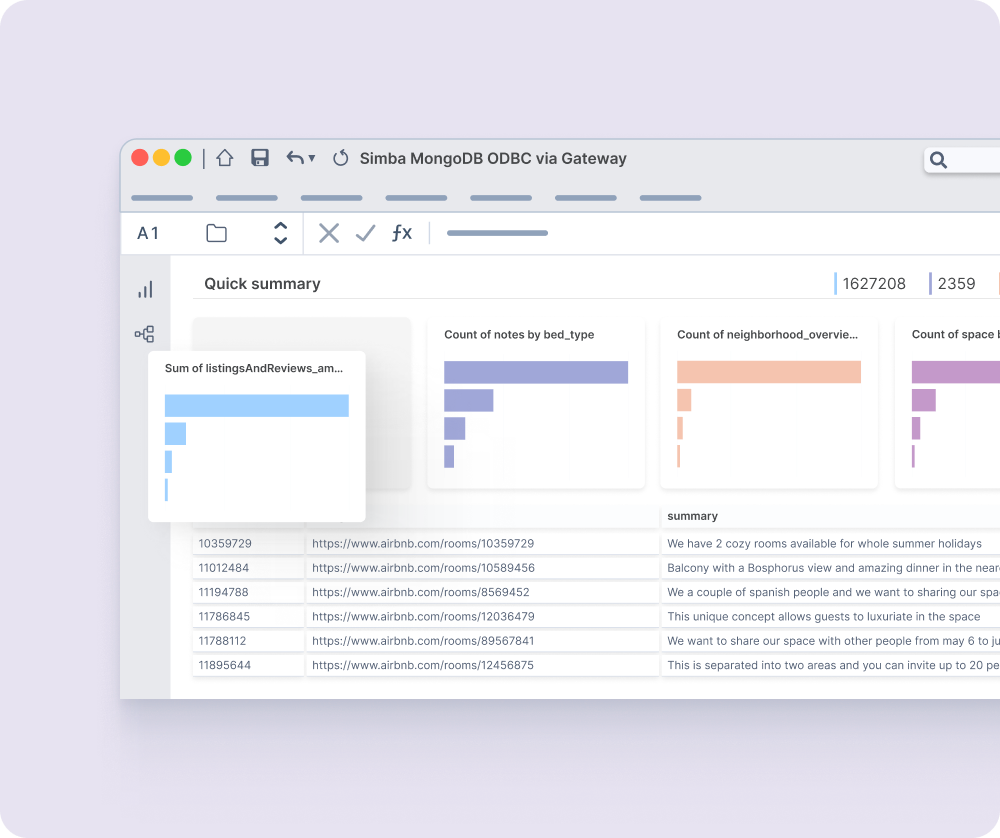
Task: Open the folder icon in formula bar
Action: click(216, 233)
